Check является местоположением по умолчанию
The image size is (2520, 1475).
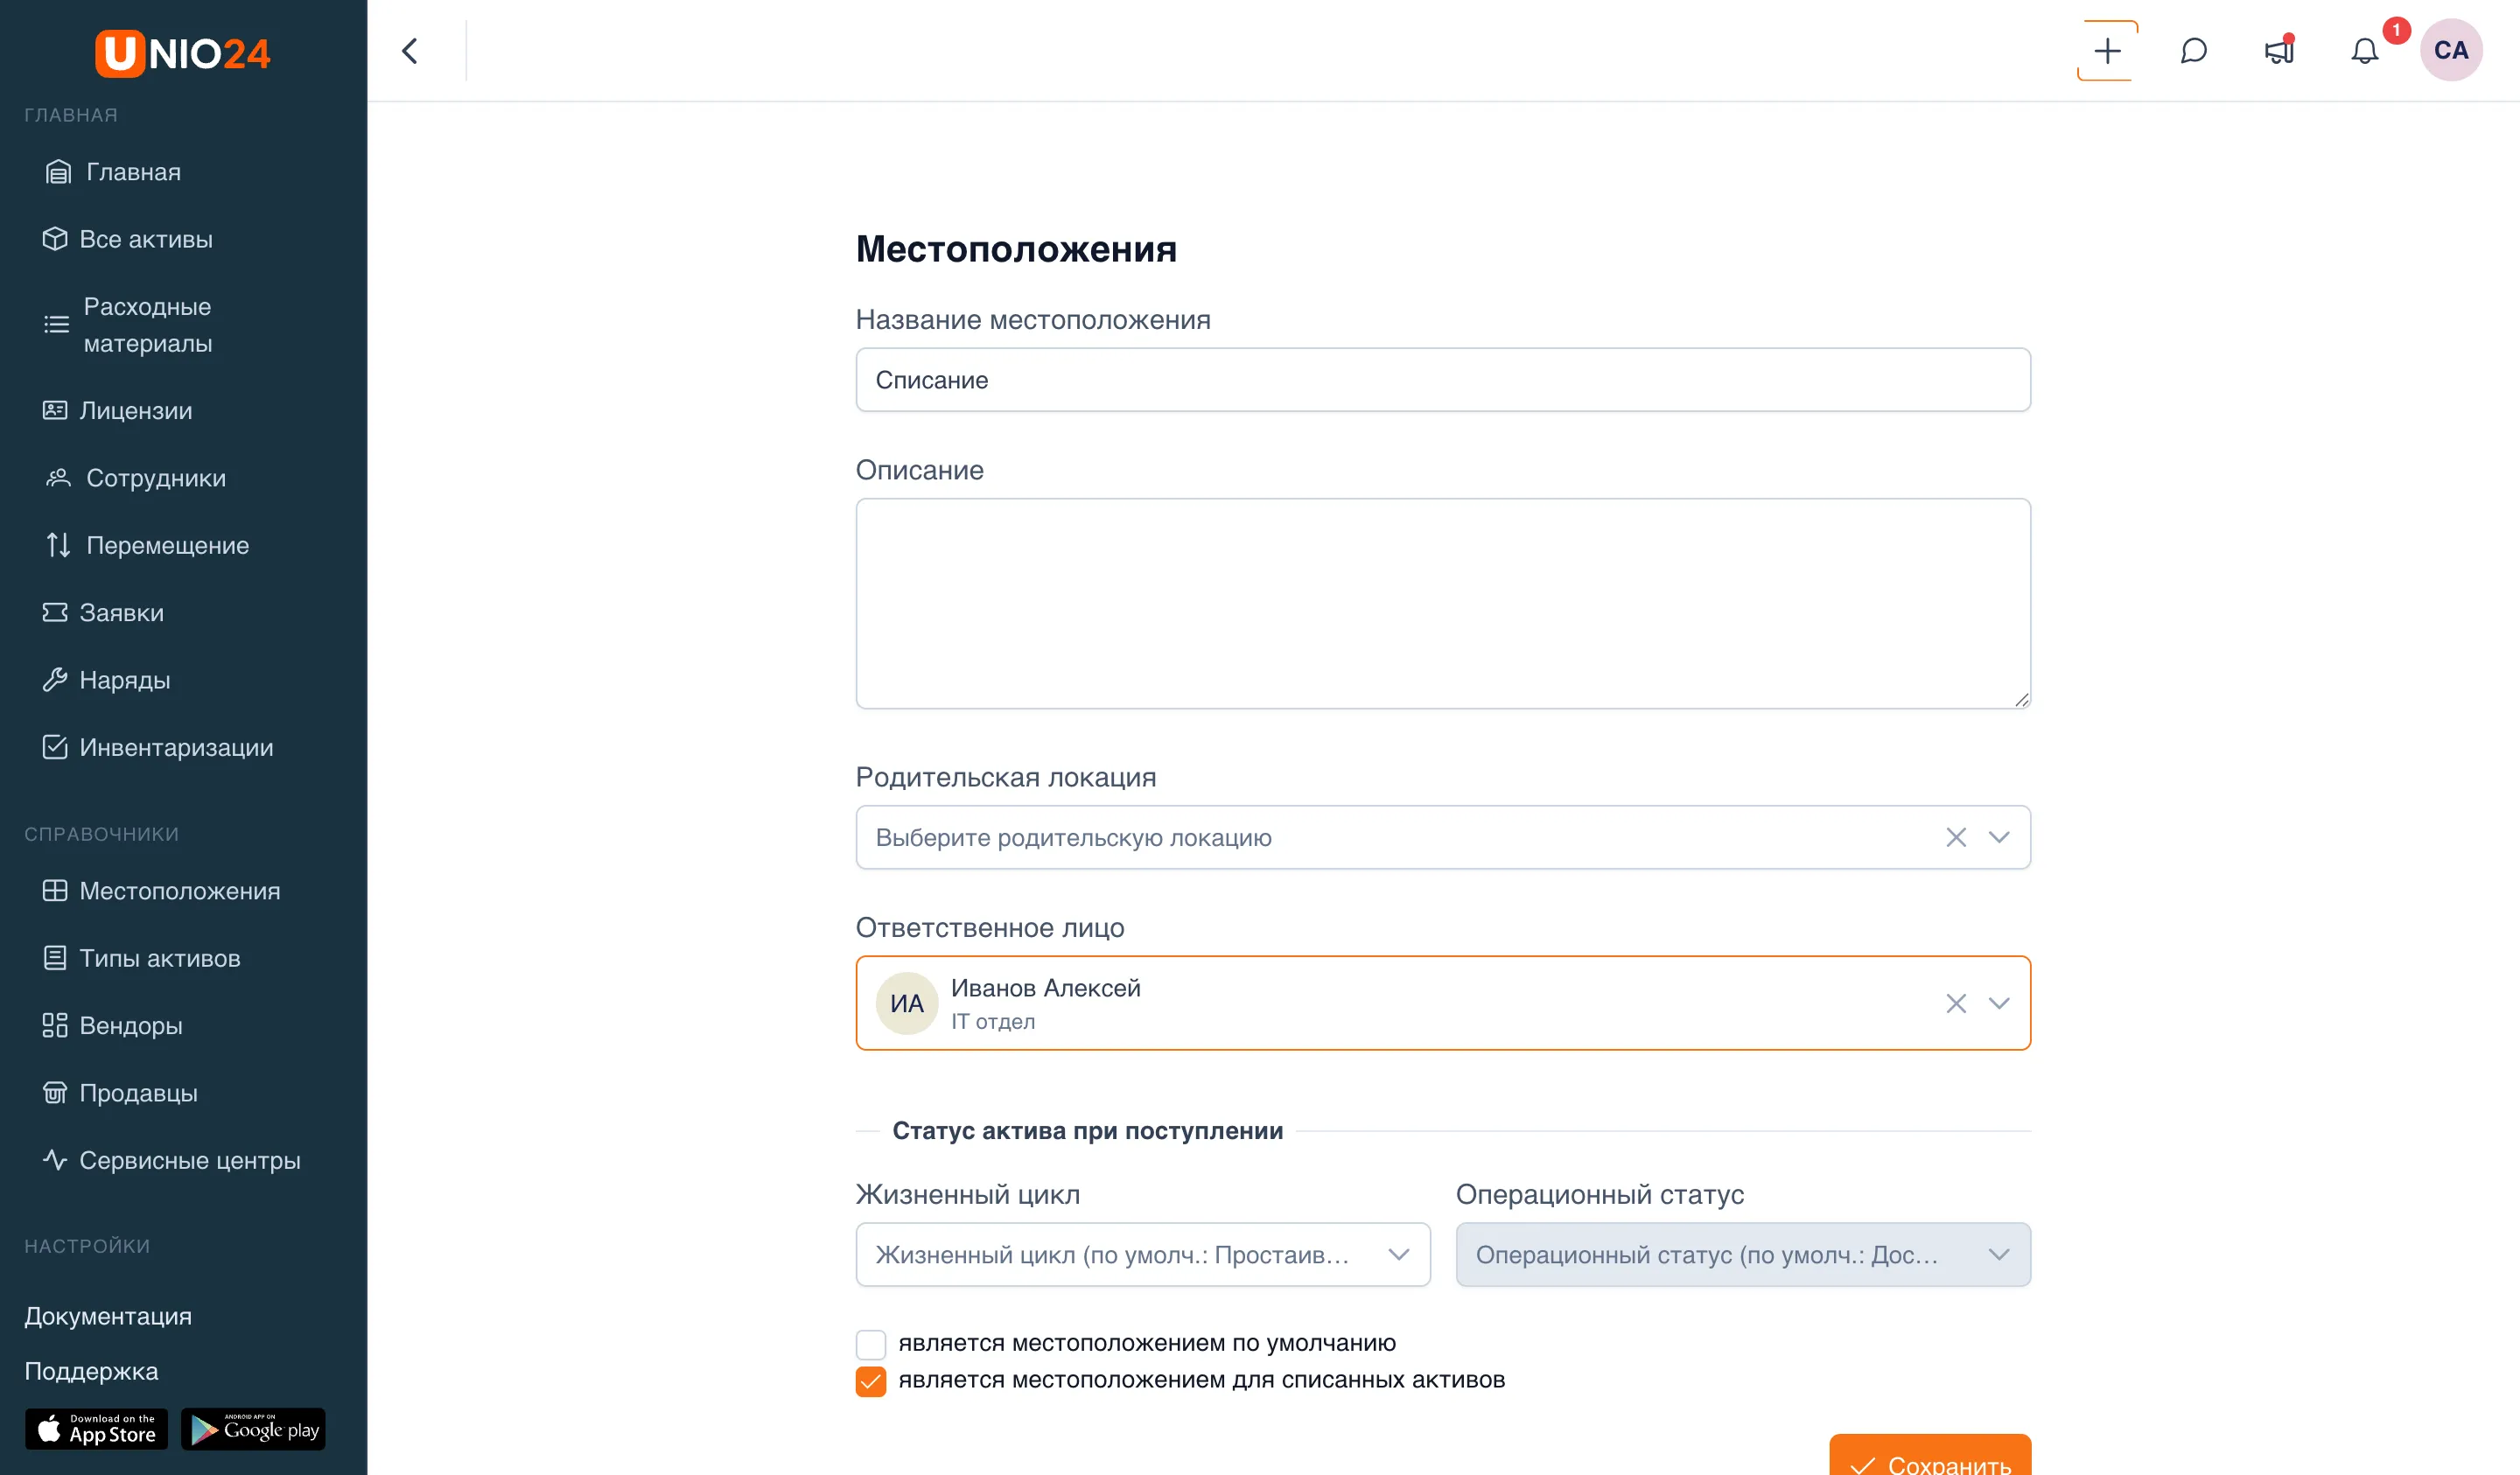click(x=870, y=1343)
